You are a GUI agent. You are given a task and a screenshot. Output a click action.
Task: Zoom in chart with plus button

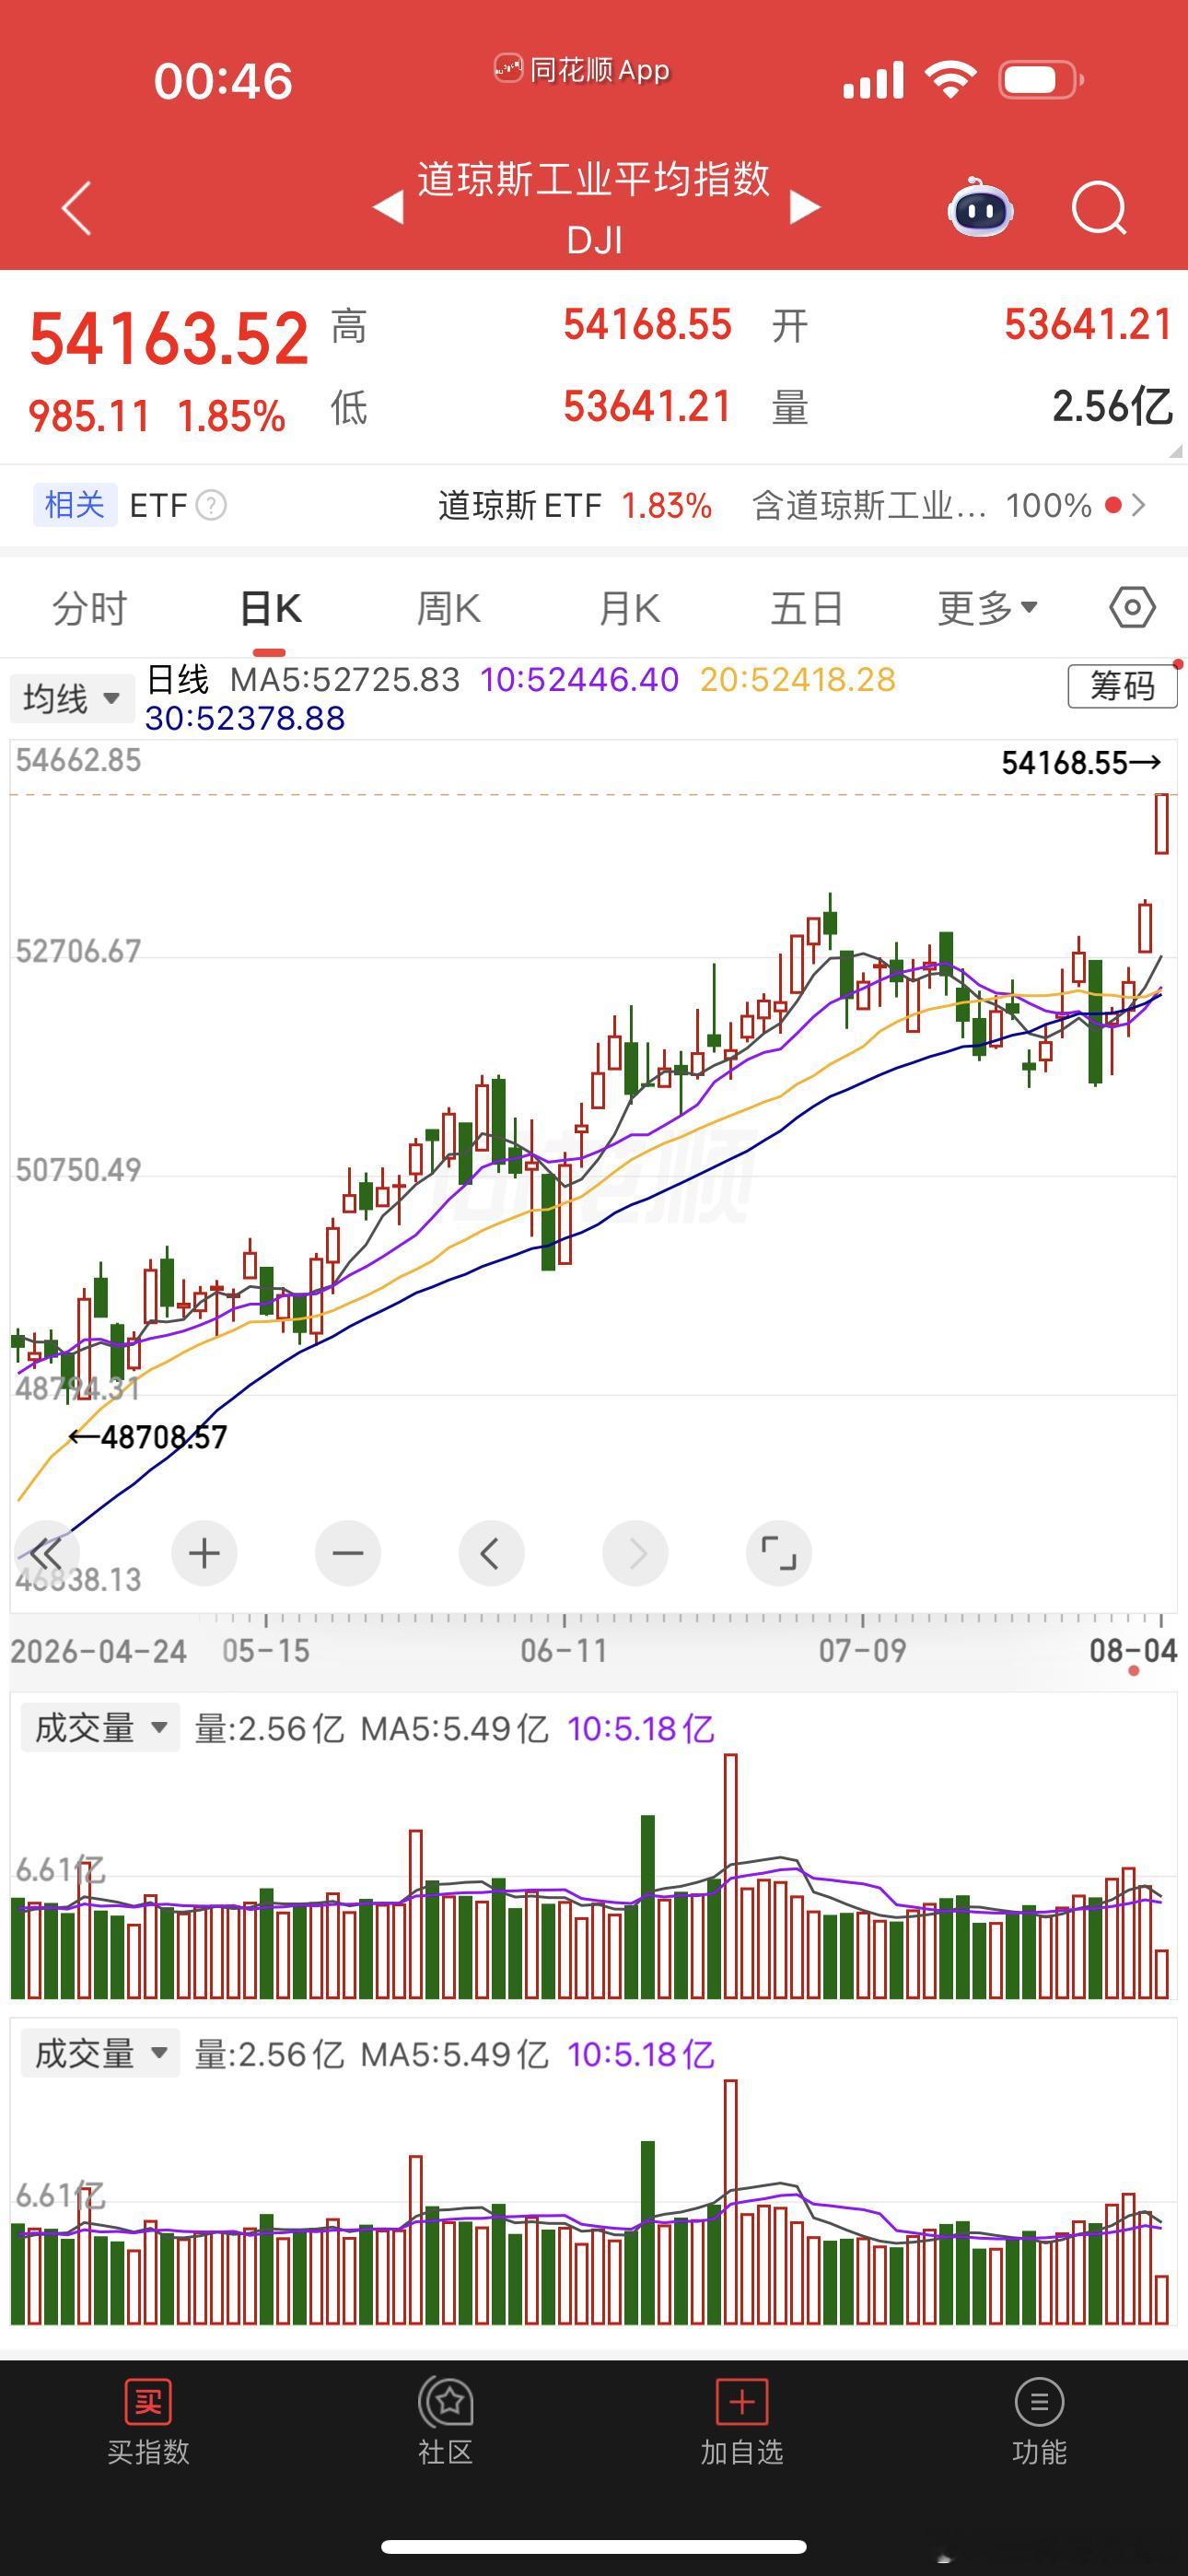[x=204, y=1553]
